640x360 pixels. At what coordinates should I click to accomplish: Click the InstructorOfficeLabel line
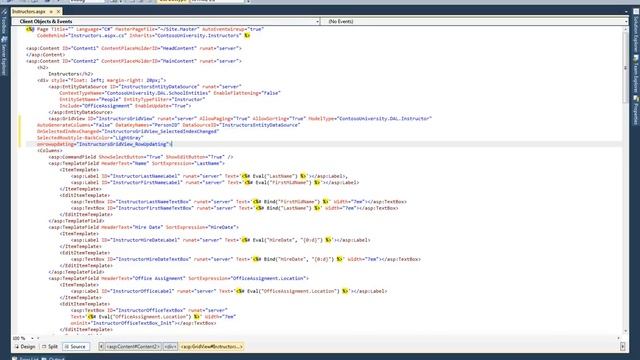click(x=229, y=291)
